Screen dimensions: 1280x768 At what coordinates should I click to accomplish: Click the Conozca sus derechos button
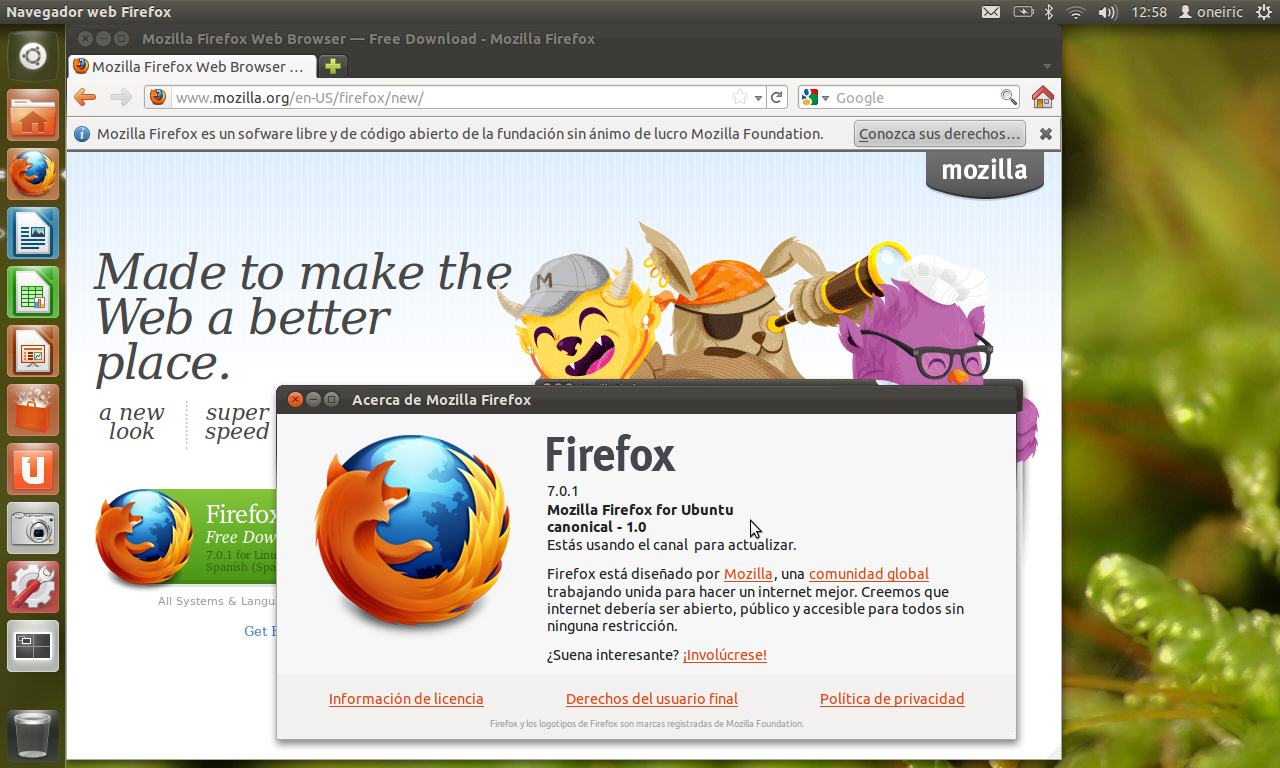pyautogui.click(x=940, y=134)
